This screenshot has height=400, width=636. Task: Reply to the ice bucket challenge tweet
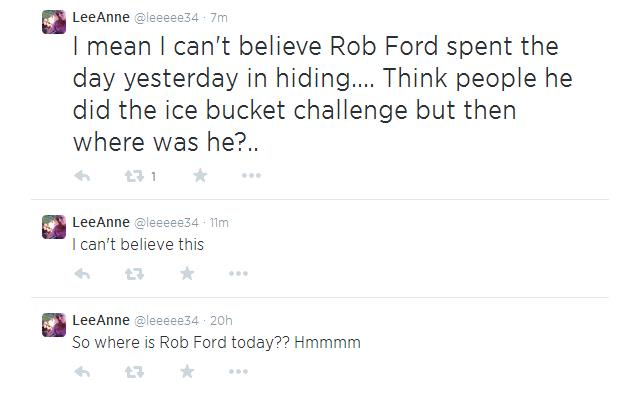(83, 177)
